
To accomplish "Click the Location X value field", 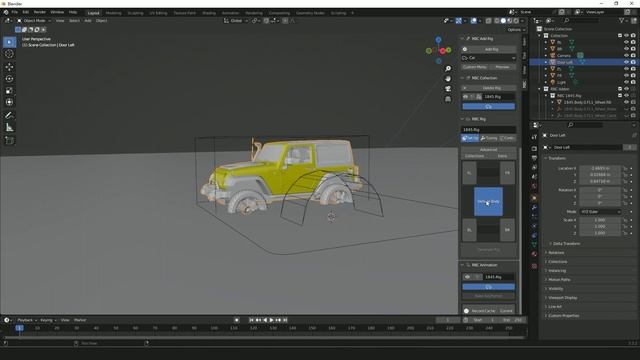I will [x=600, y=168].
